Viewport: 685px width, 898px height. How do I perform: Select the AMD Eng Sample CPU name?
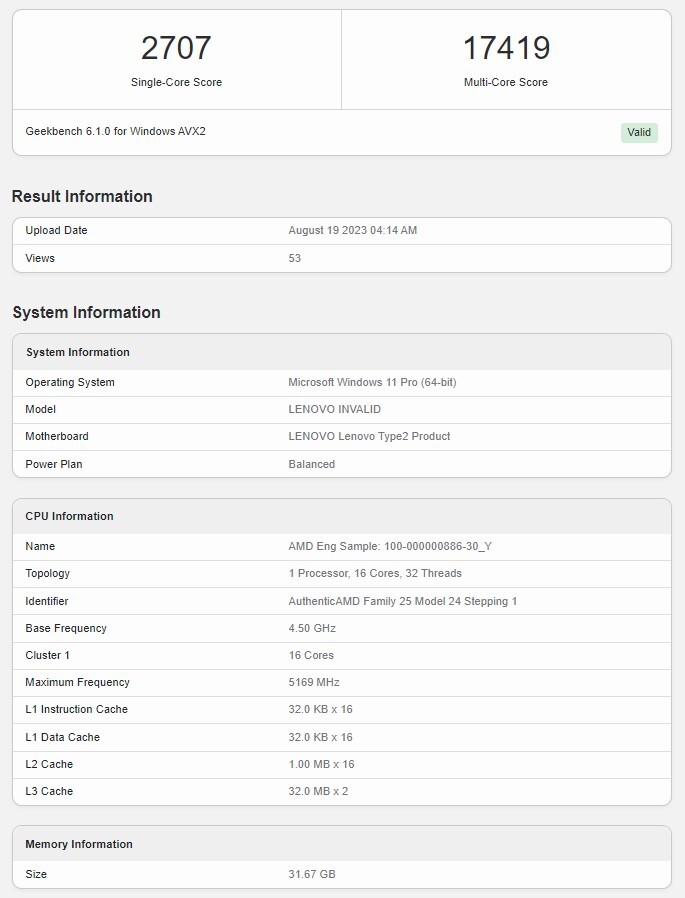click(390, 546)
